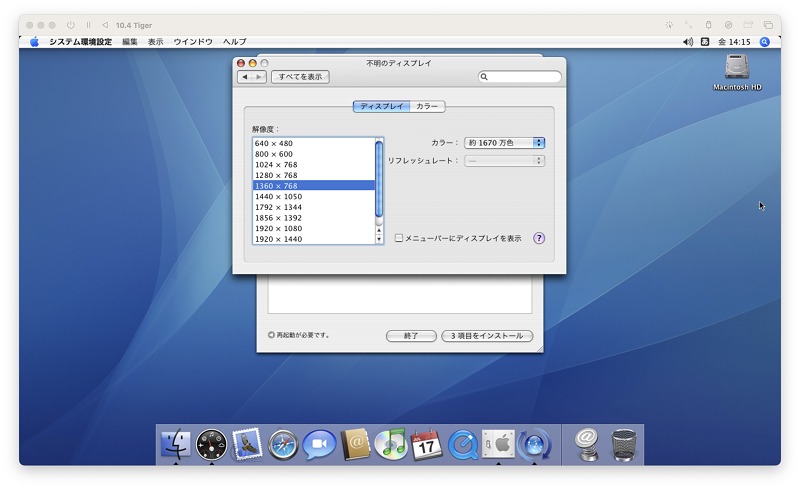Launch Dashboard from the Dock
Viewport: 800px width, 489px height.
[211, 445]
